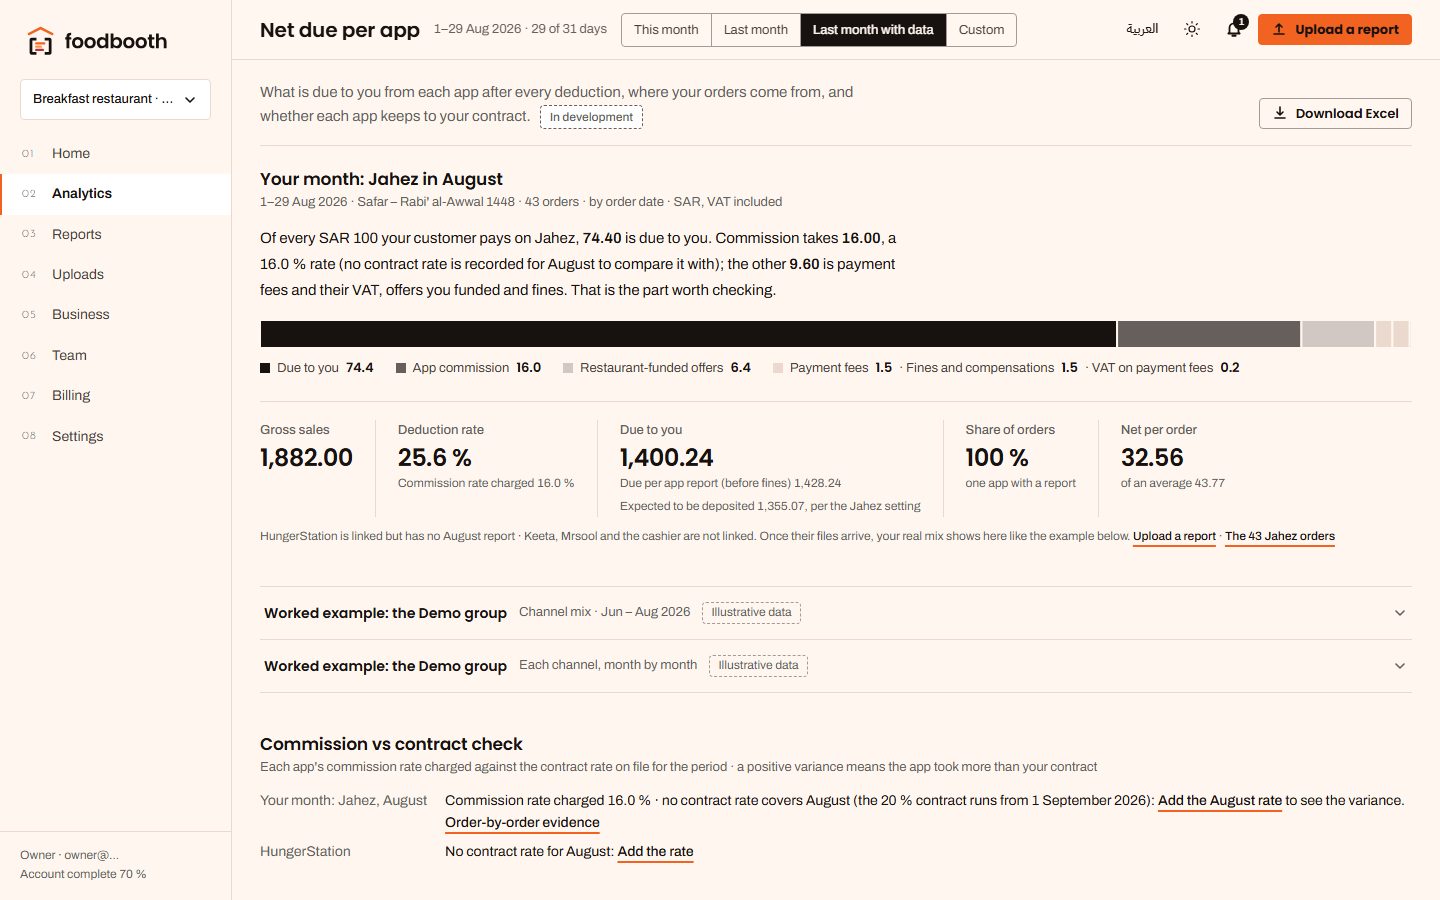Click the black Due to you bar segment
Image resolution: width=1440 pixels, height=900 pixels.
[x=688, y=334]
